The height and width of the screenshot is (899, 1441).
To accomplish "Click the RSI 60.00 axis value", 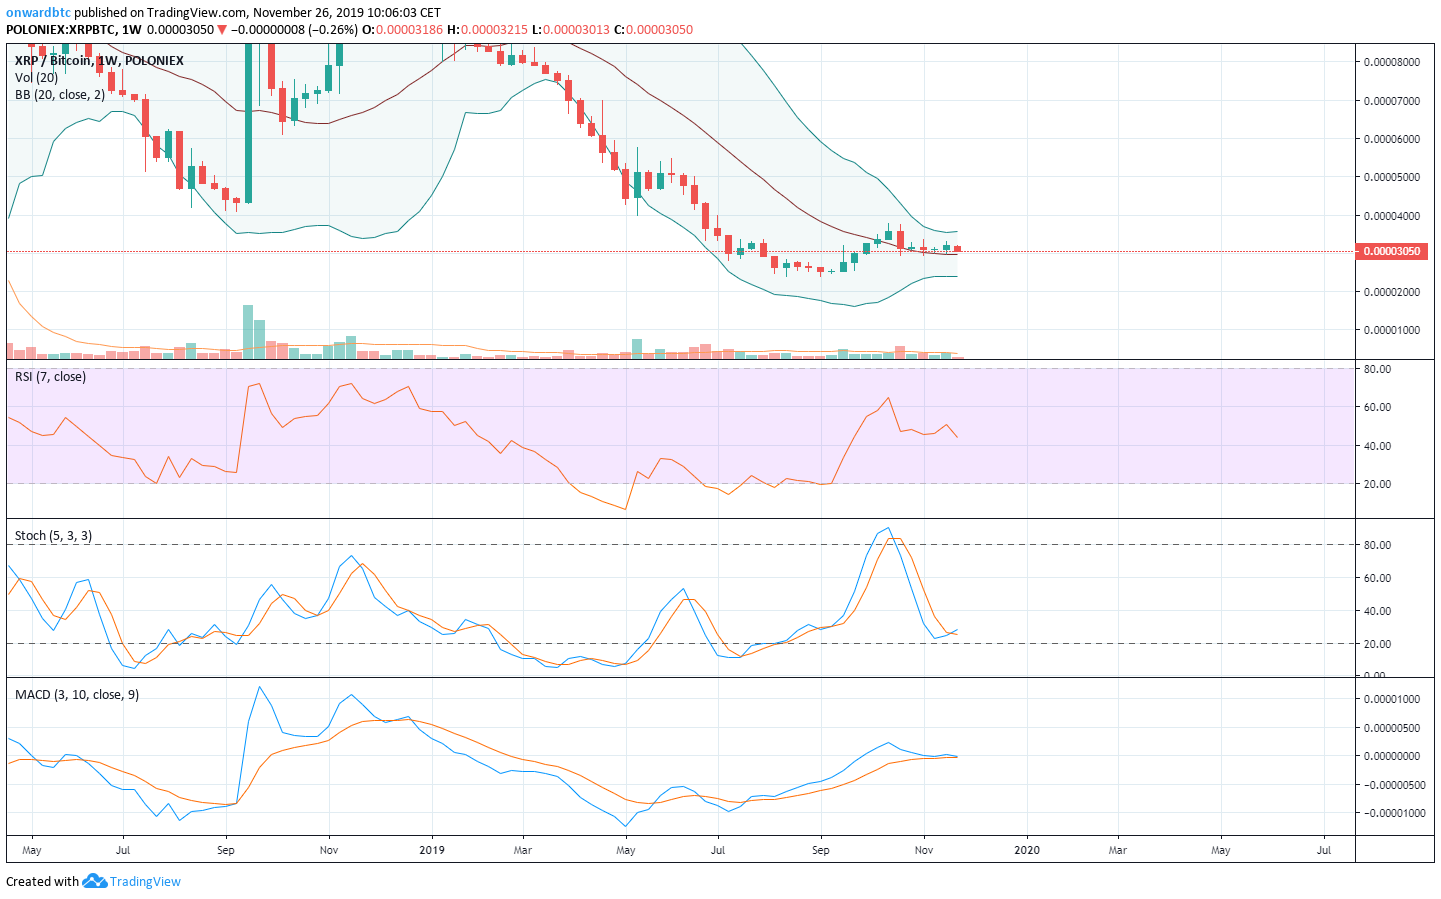I will point(1377,407).
